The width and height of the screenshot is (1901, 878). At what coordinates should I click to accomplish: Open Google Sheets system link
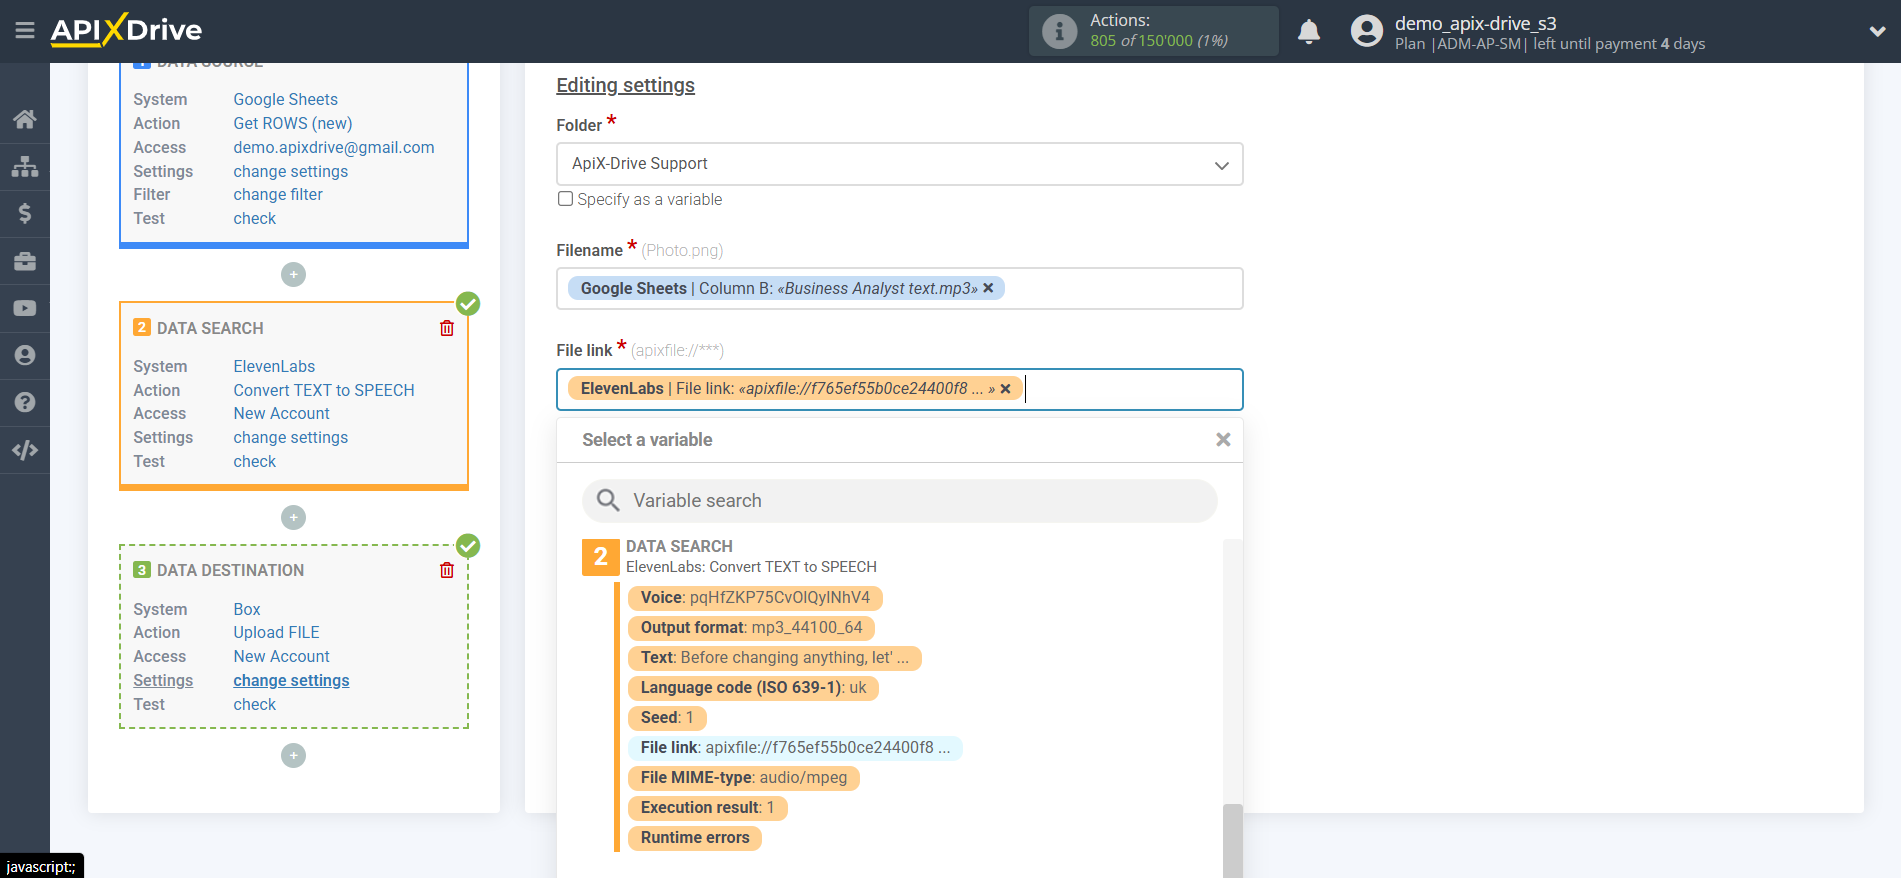(x=285, y=99)
